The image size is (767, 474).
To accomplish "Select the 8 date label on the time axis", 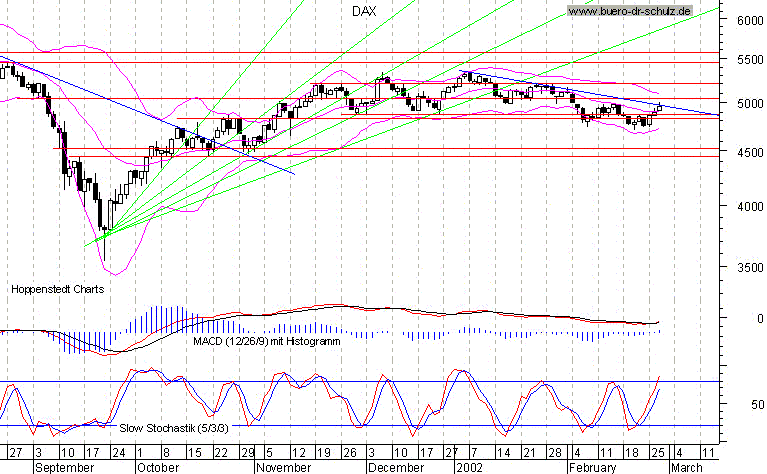I will click(166, 452).
